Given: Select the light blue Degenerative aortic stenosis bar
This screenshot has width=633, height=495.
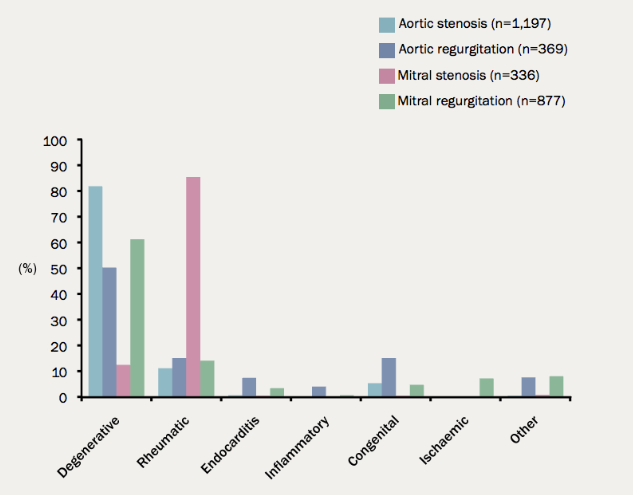Looking at the screenshot, I should pyautogui.click(x=95, y=292).
